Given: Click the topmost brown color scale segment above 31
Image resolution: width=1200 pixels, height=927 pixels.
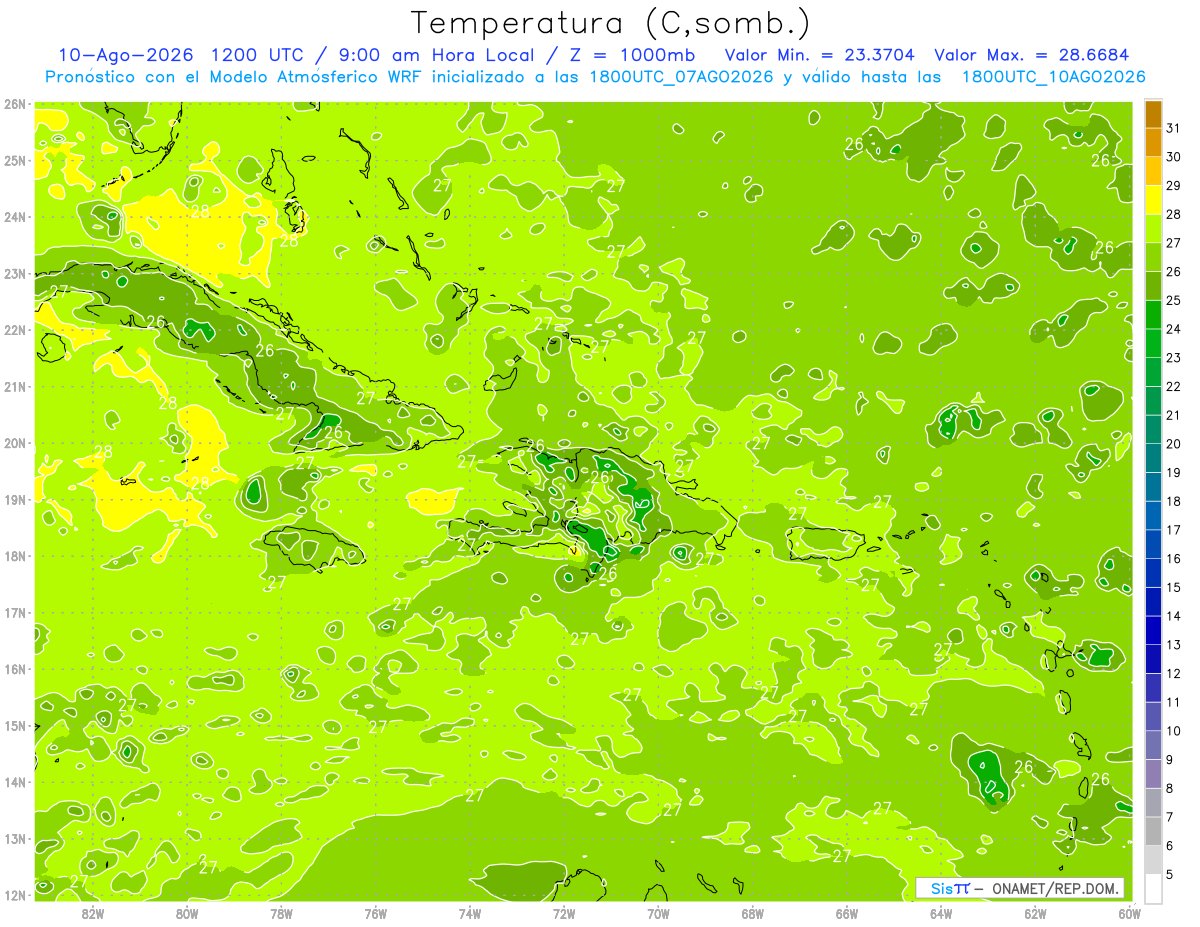Looking at the screenshot, I should [x=1153, y=114].
